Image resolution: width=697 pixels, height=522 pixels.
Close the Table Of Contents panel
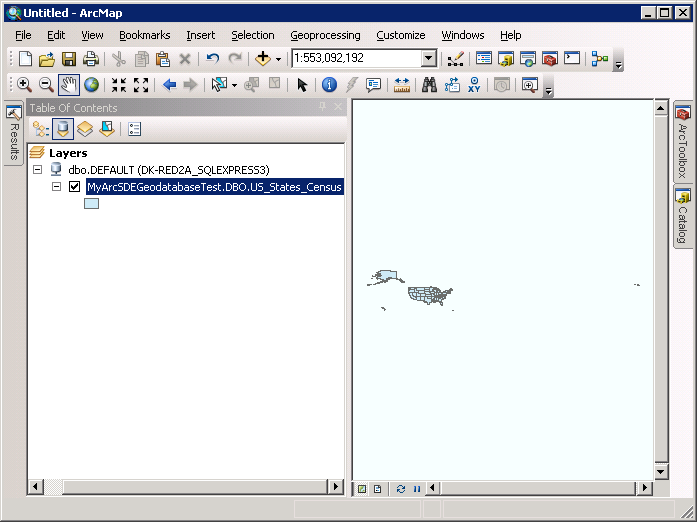pyautogui.click(x=338, y=107)
